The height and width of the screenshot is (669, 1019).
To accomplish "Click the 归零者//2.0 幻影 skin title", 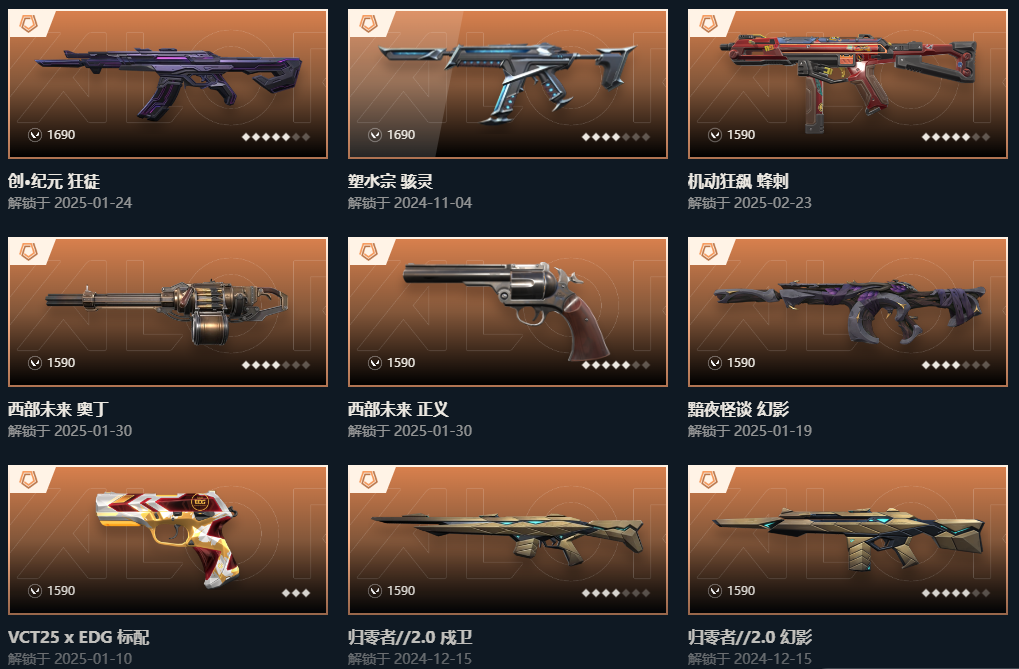I will (750, 637).
